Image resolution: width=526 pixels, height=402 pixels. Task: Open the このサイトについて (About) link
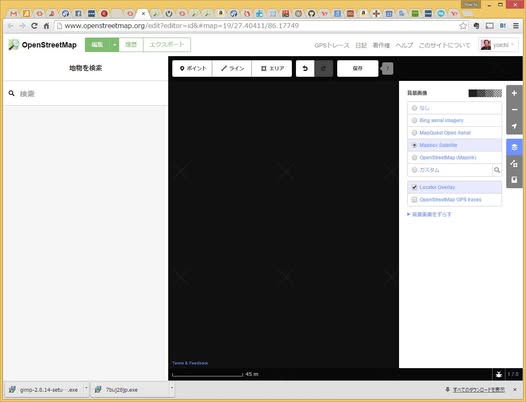point(444,45)
